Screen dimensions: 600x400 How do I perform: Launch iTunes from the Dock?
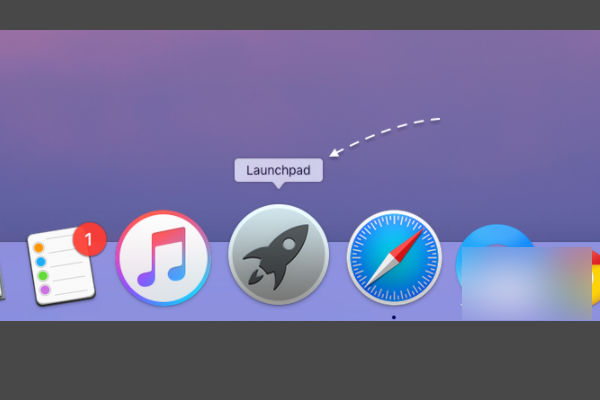(x=163, y=258)
